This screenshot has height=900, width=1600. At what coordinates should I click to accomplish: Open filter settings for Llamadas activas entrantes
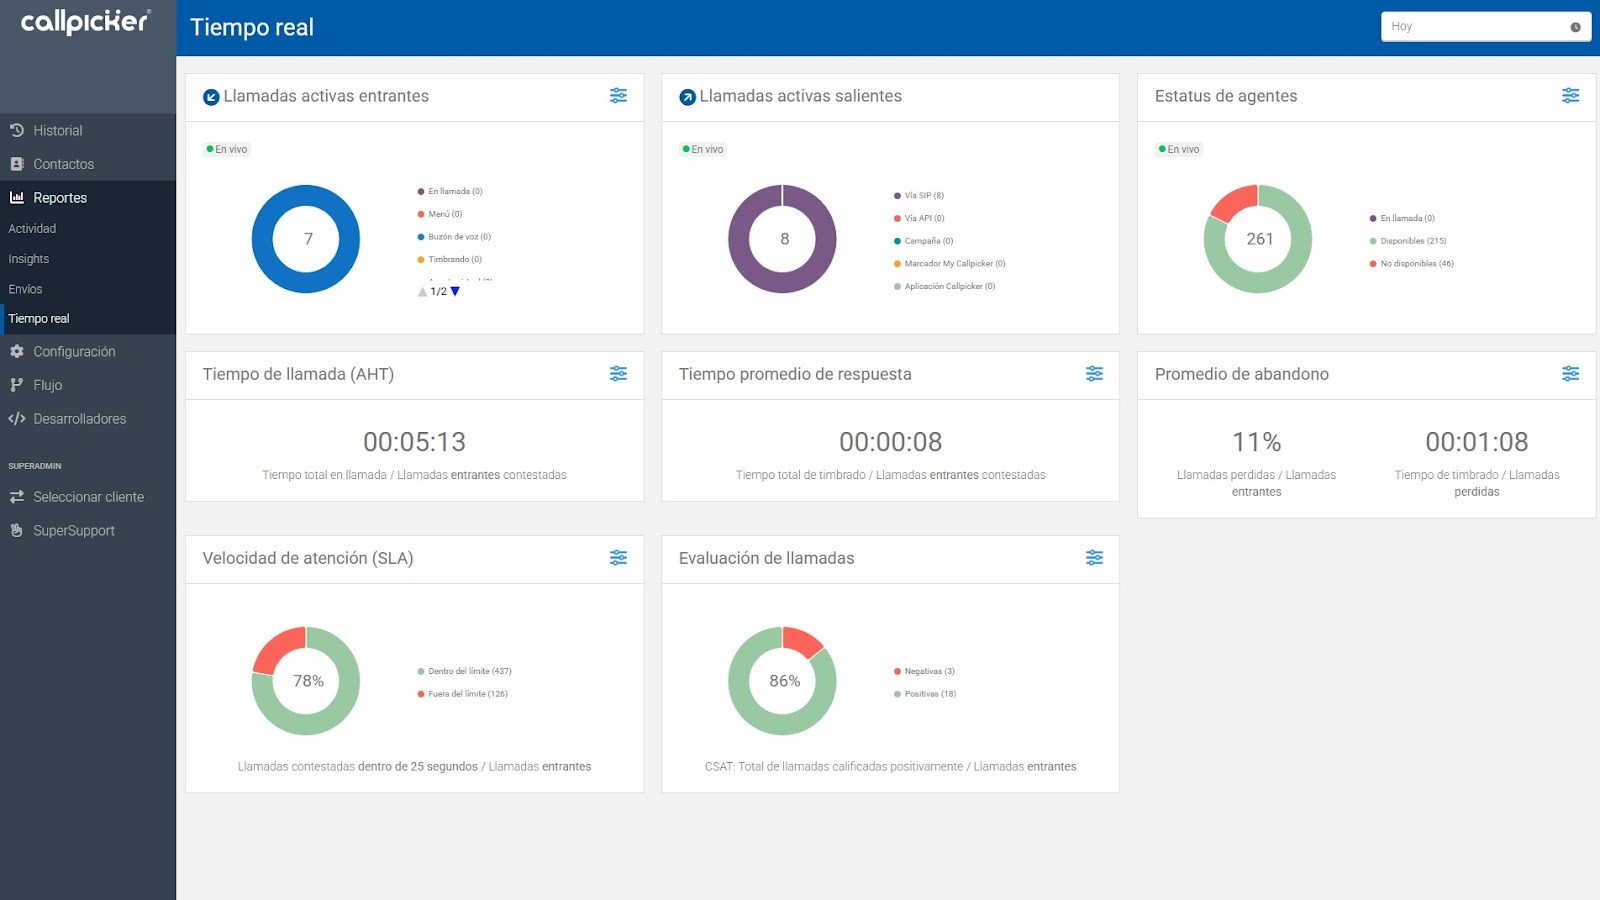click(618, 96)
